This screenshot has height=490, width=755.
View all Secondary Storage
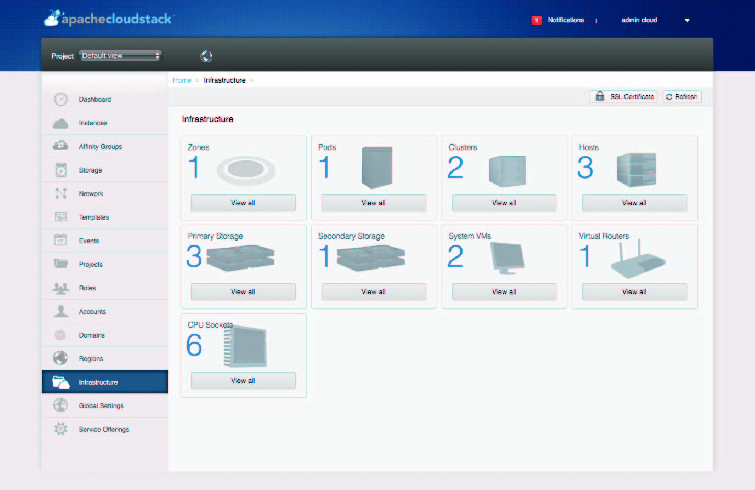tap(374, 292)
